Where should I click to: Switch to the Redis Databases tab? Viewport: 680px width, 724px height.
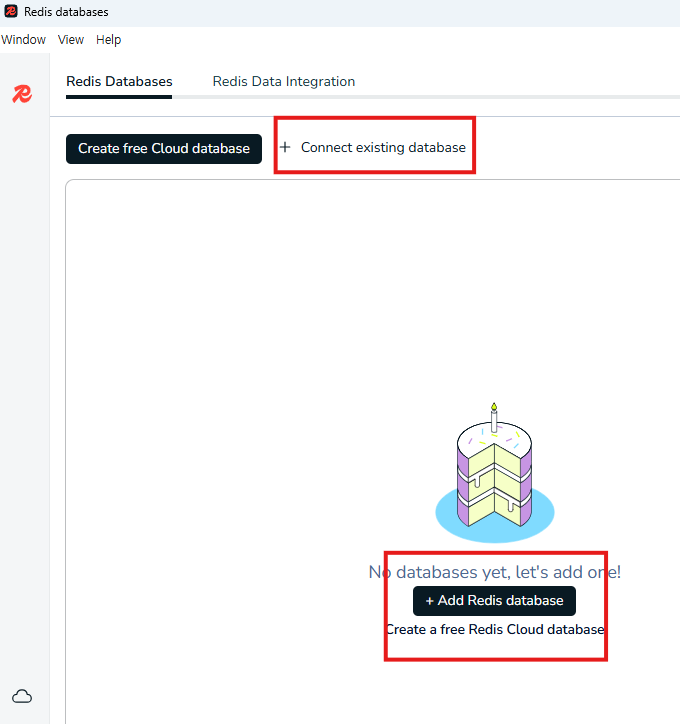119,82
